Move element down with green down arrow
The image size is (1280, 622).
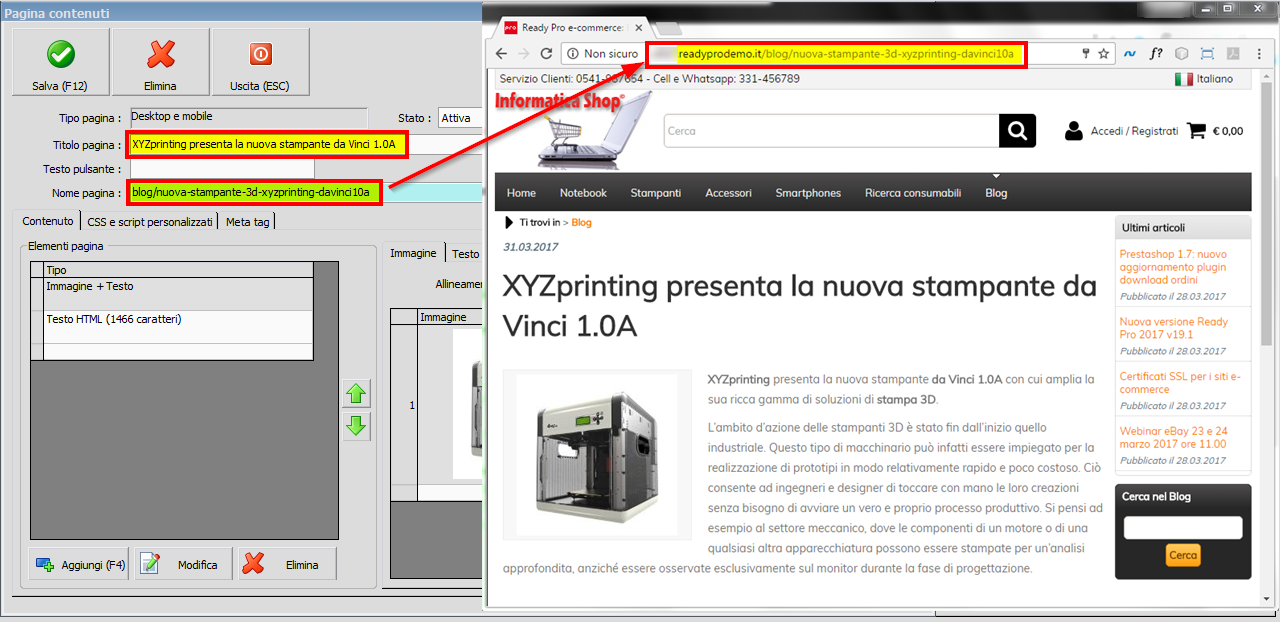click(x=356, y=427)
